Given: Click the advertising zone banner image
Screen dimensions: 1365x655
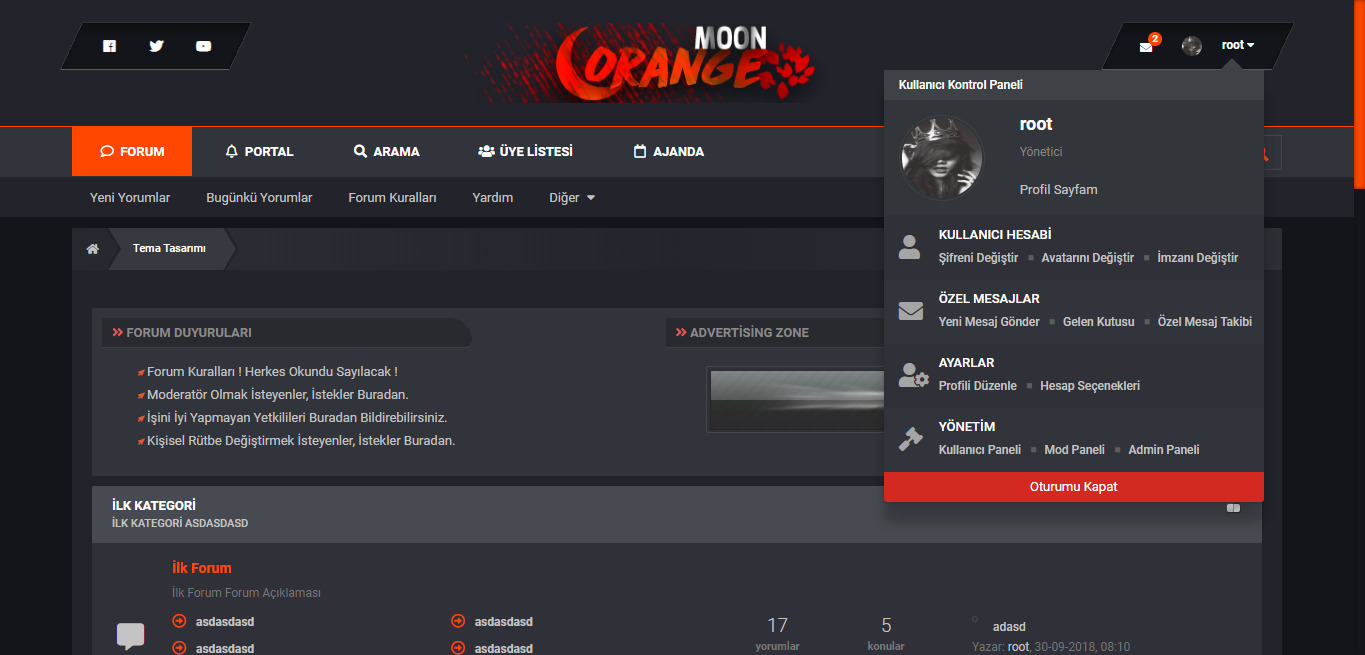Looking at the screenshot, I should pyautogui.click(x=795, y=400).
